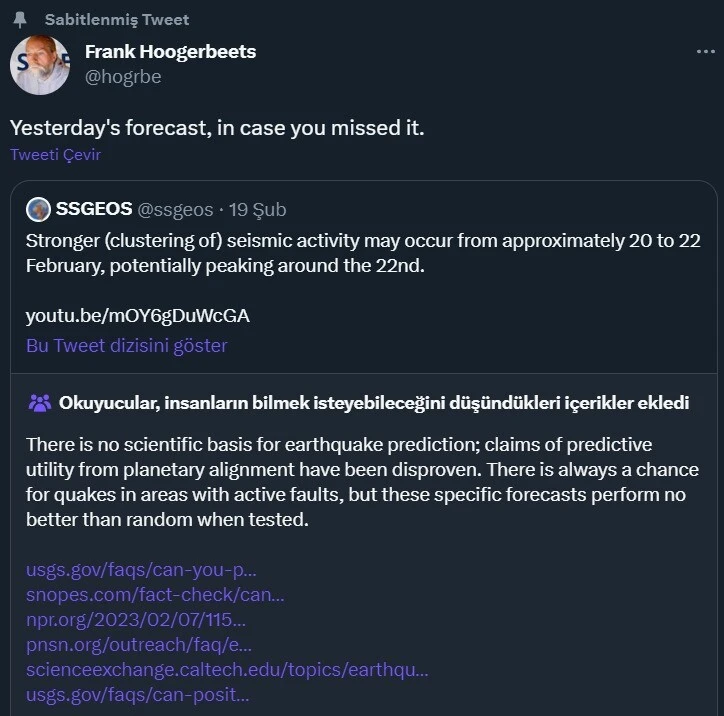
Task: Click the 'Sabitlenmiş Tweet' pinned label
Action: [x=116, y=20]
